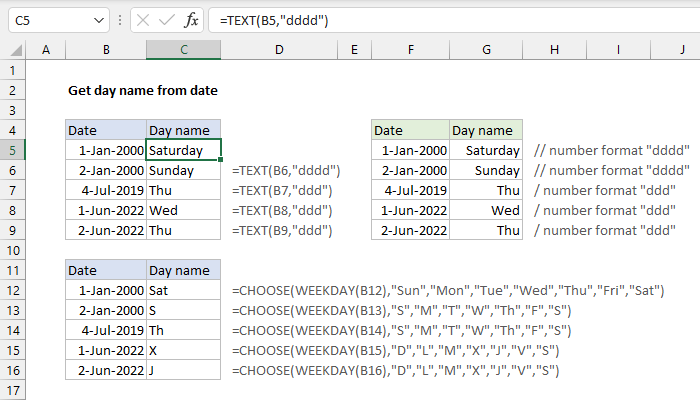Select row 5 header
Viewport: 700px width, 400px height.
pos(13,150)
